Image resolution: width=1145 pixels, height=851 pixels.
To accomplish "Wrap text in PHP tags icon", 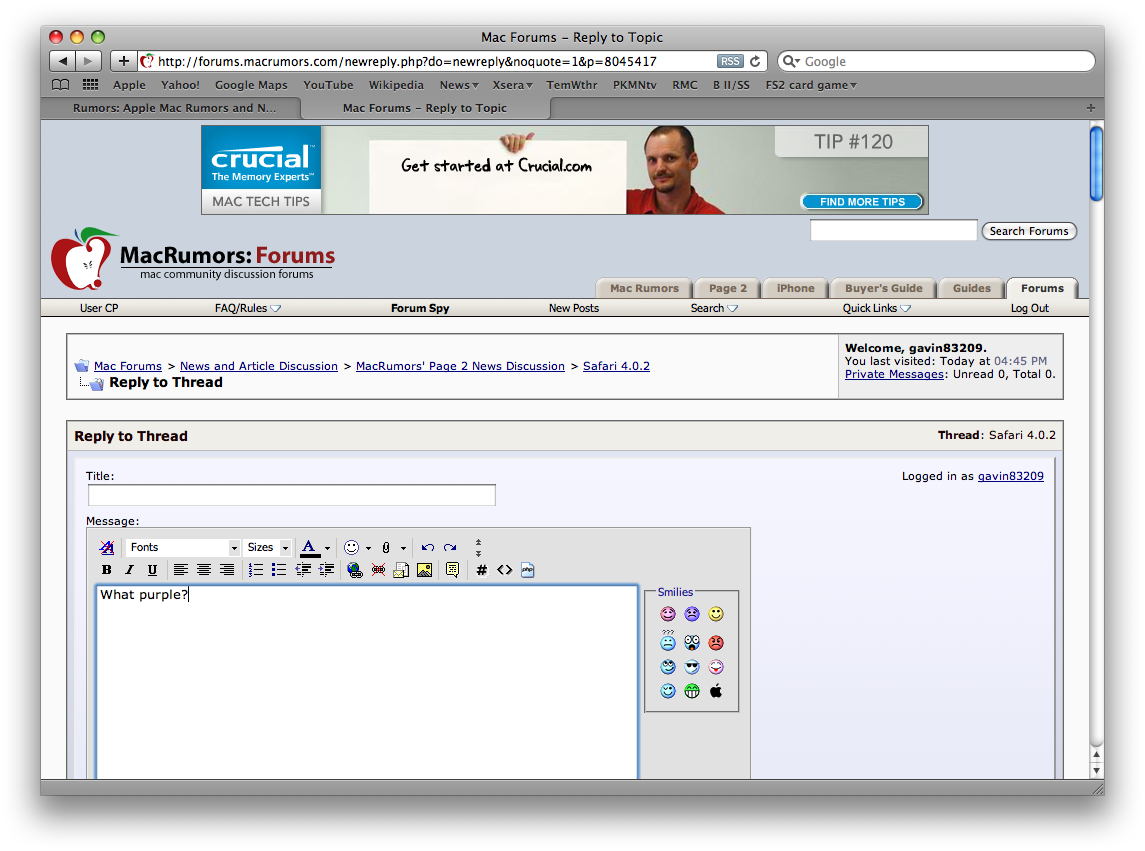I will tap(528, 570).
